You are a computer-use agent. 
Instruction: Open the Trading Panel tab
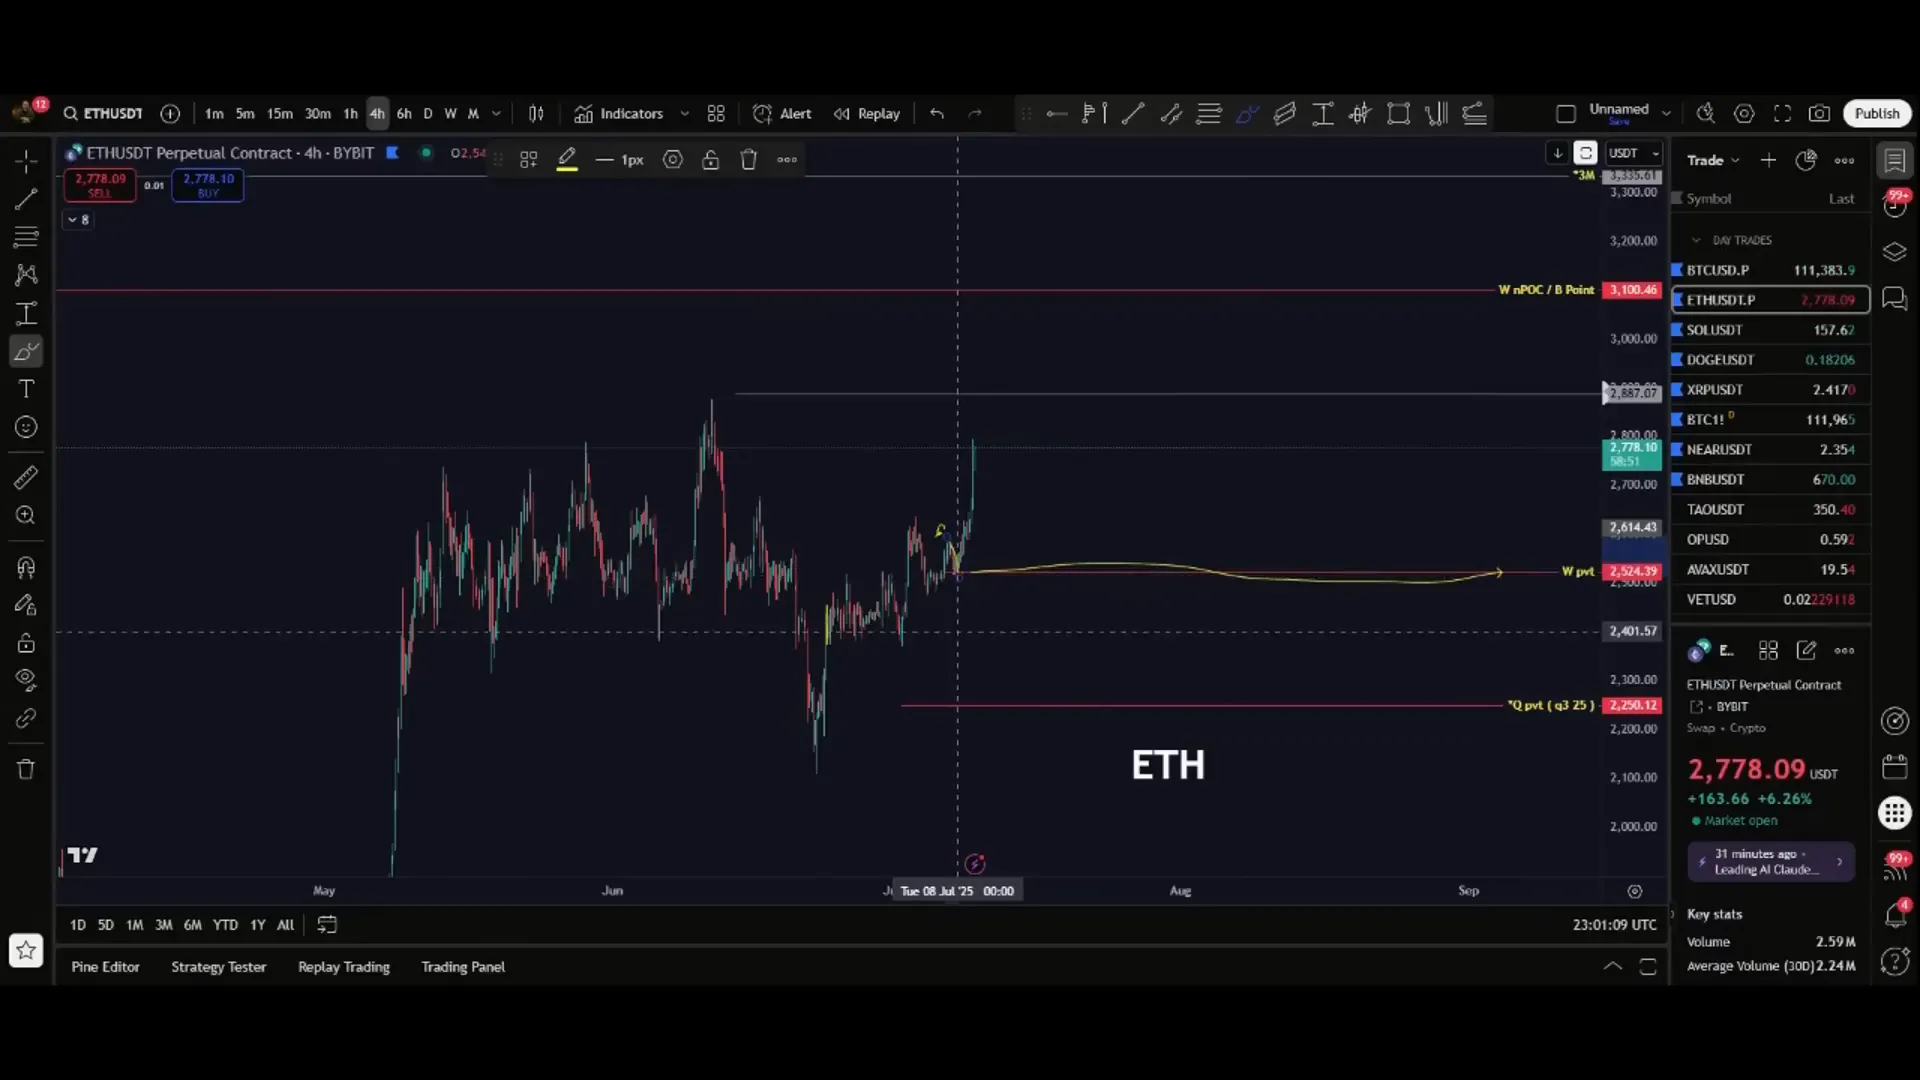(463, 967)
